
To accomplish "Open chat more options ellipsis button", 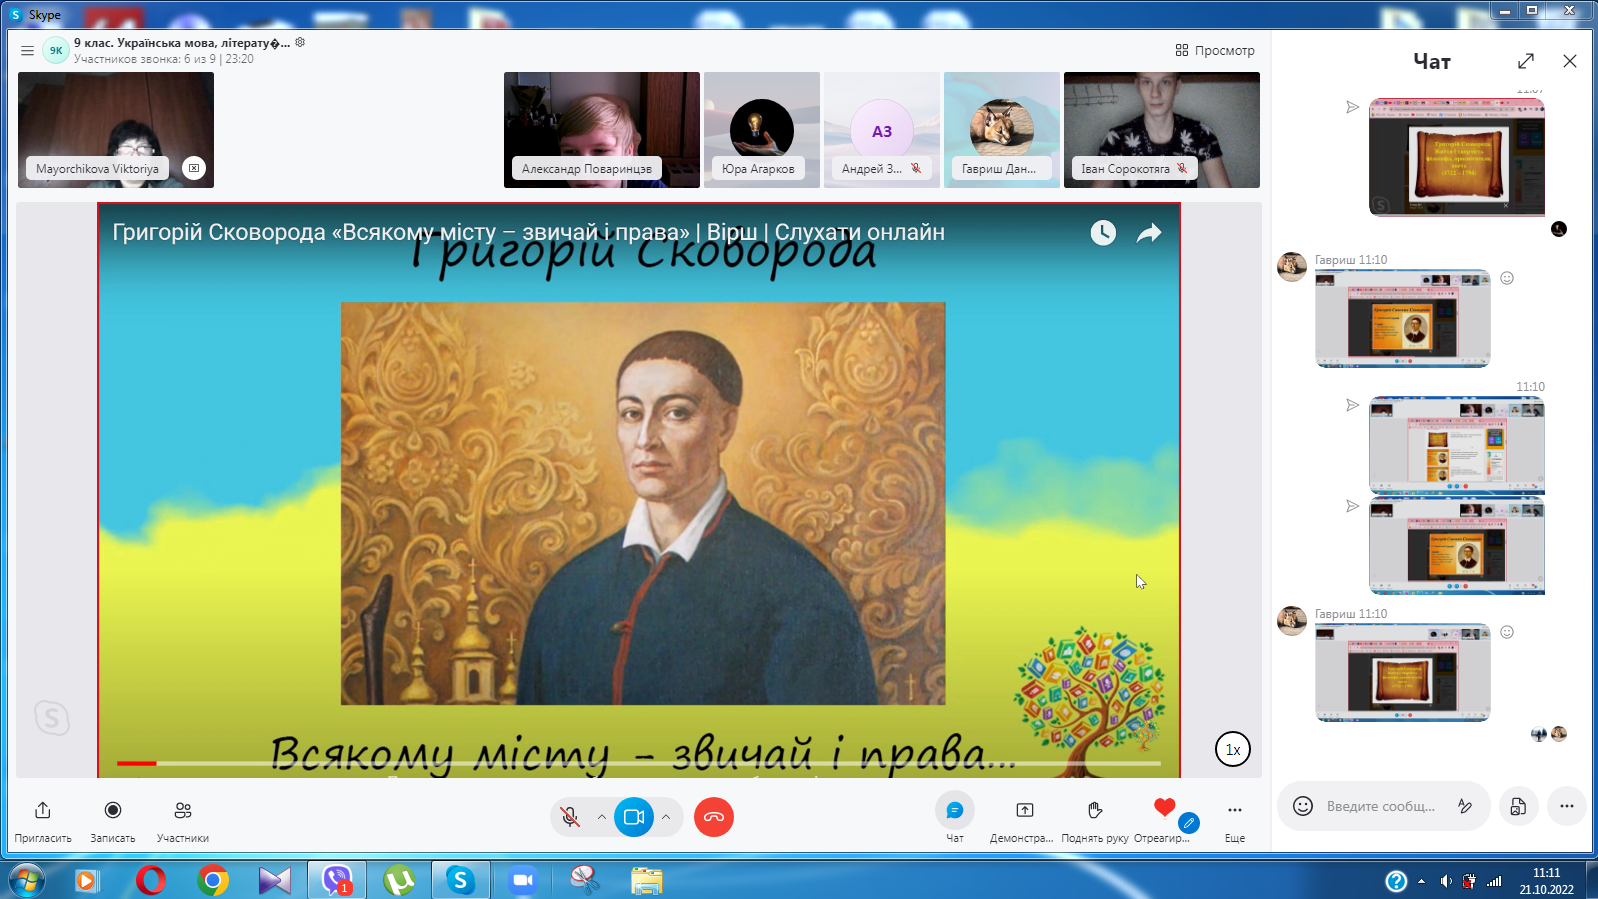I will 1566,806.
